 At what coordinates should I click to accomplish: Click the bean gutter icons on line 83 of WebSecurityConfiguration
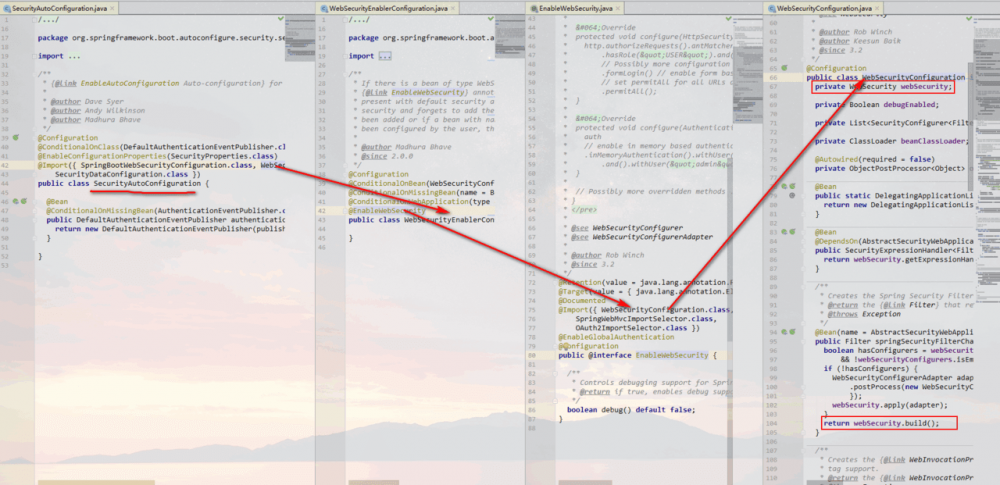(x=788, y=232)
